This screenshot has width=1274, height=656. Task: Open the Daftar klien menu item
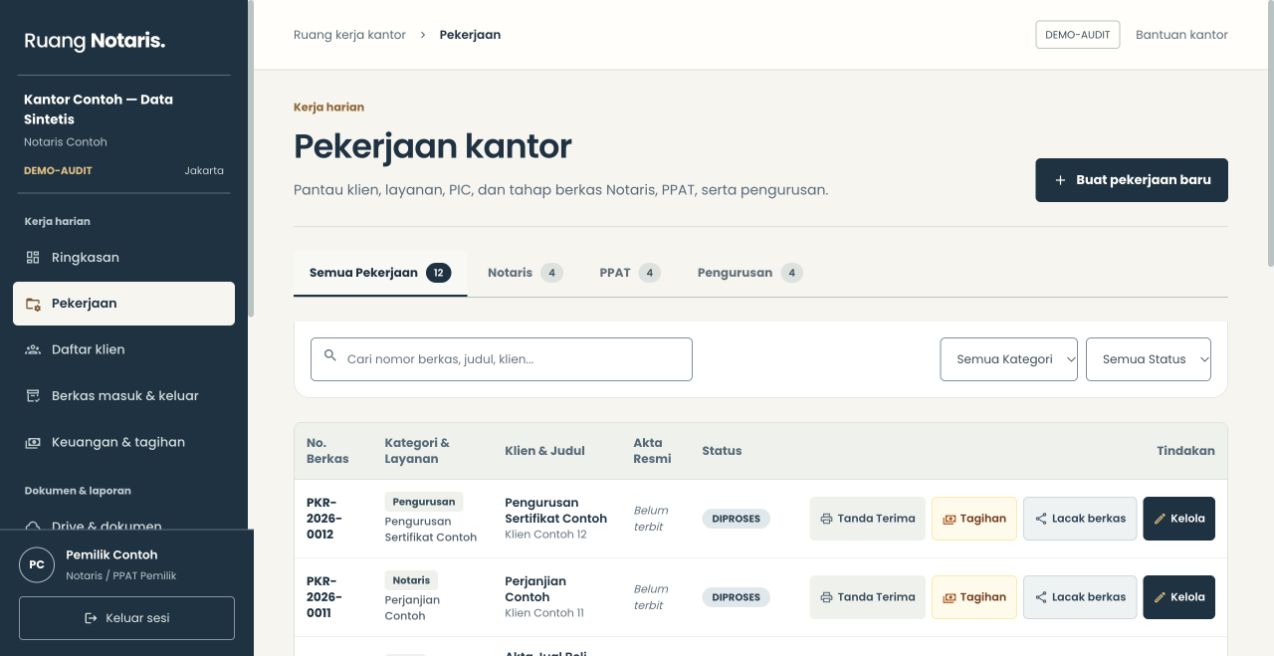124,350
